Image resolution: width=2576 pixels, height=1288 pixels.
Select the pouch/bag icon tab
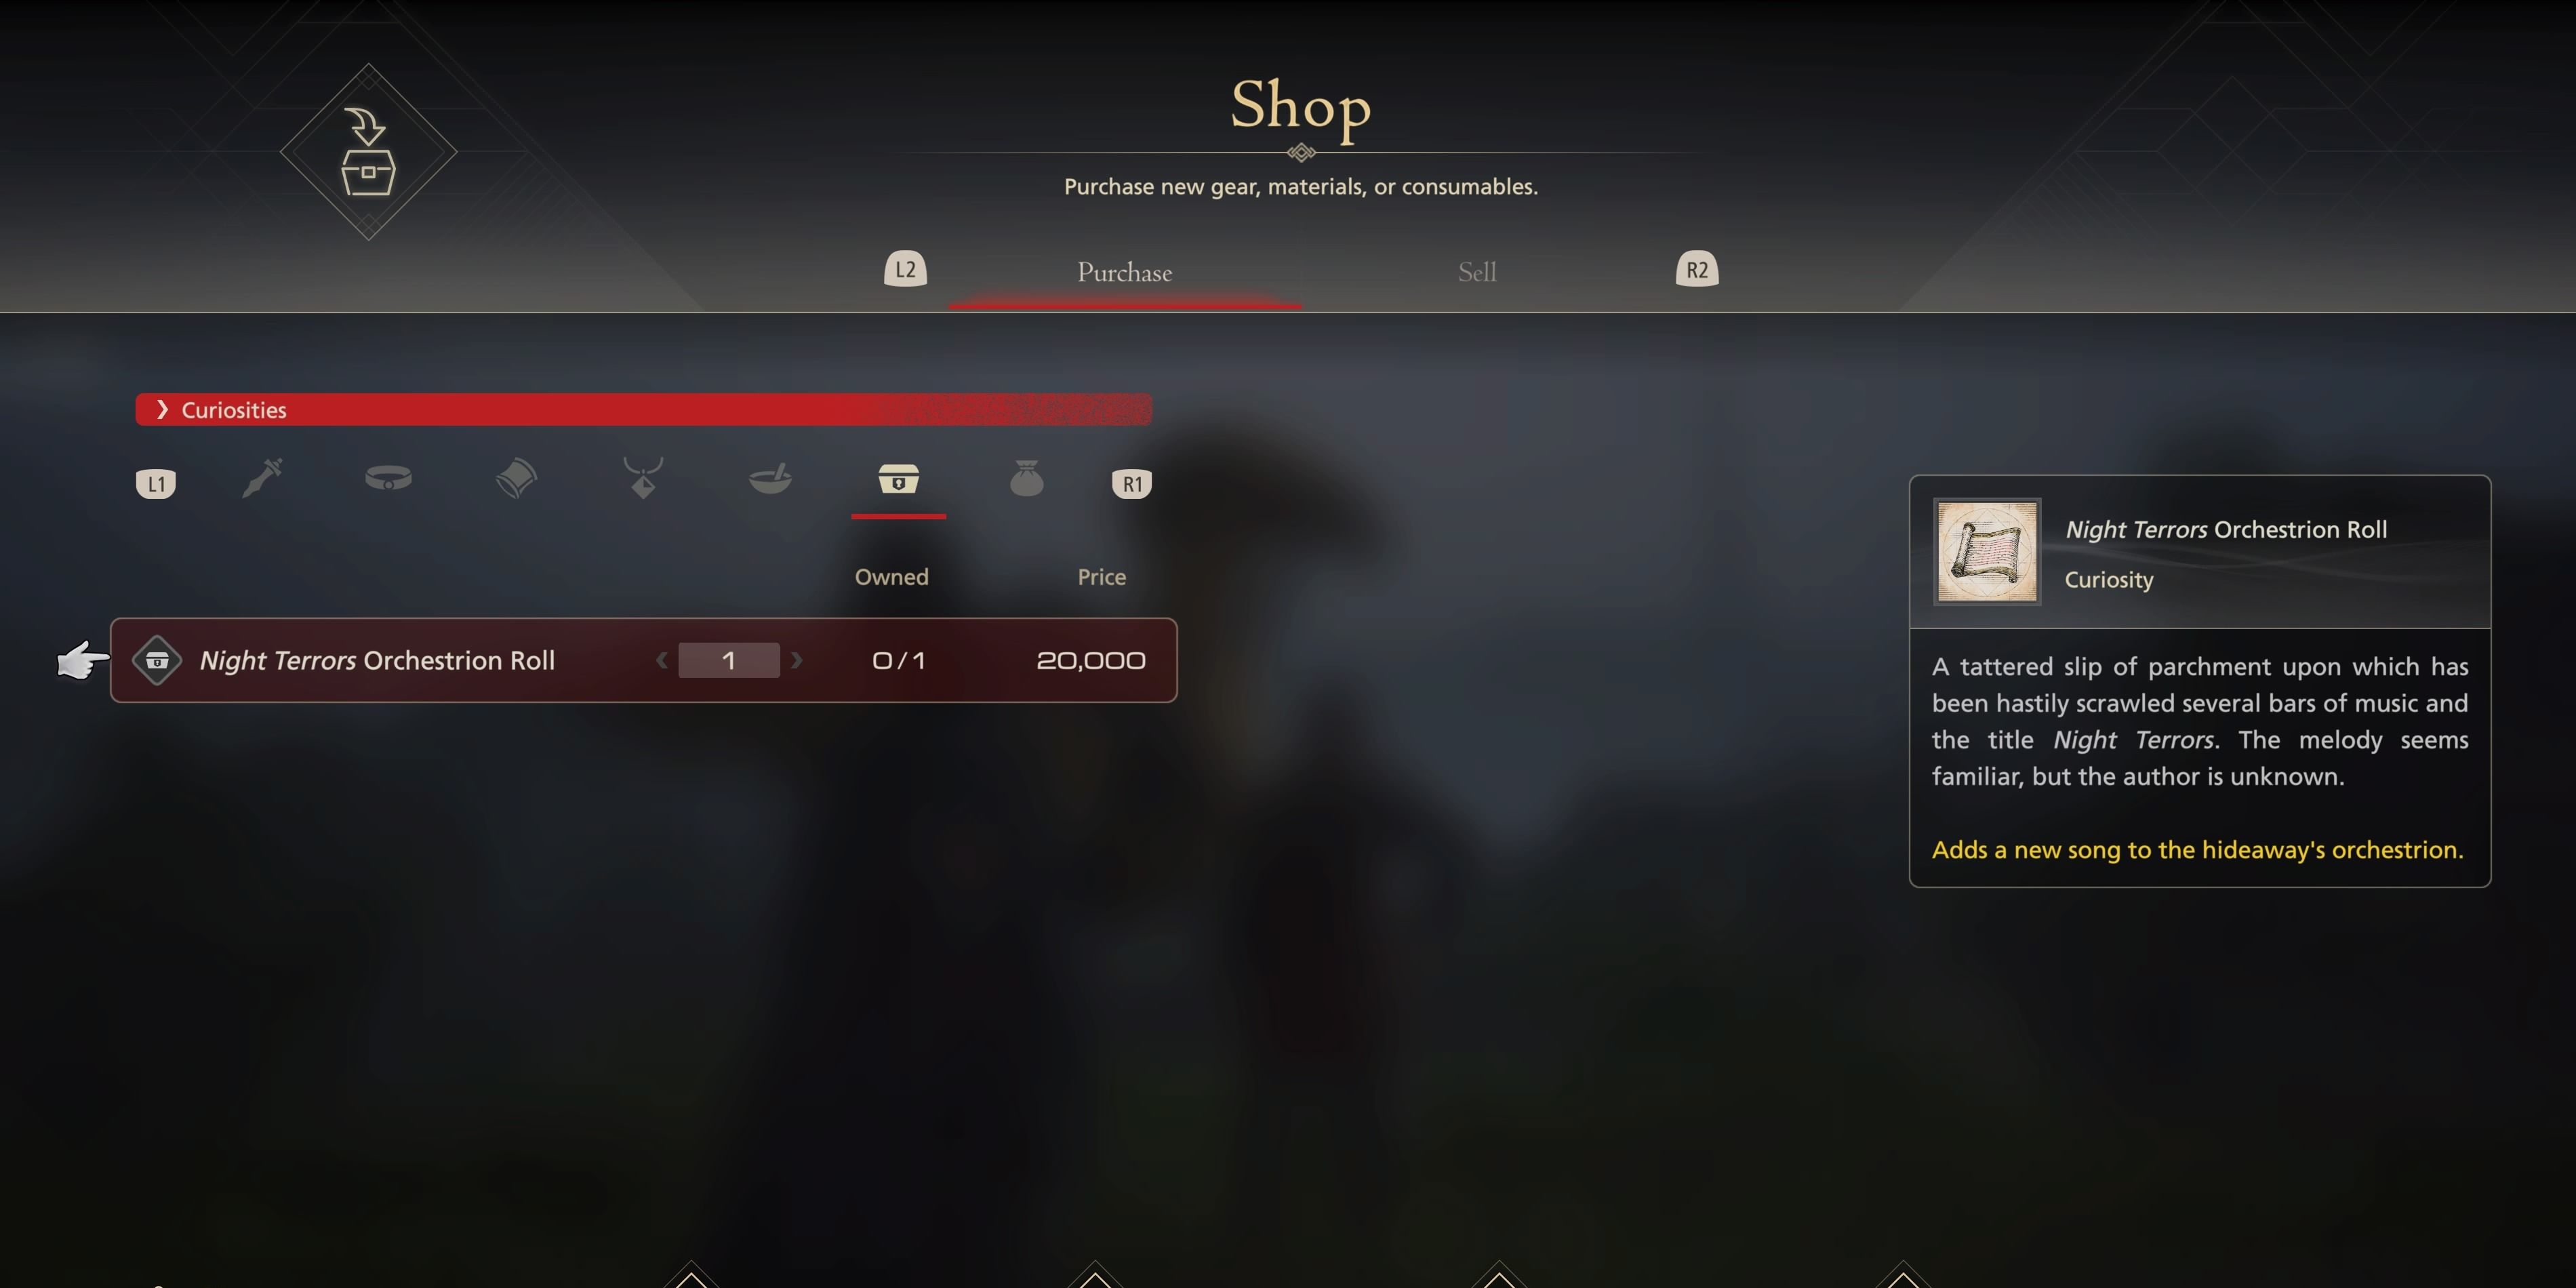(1024, 481)
